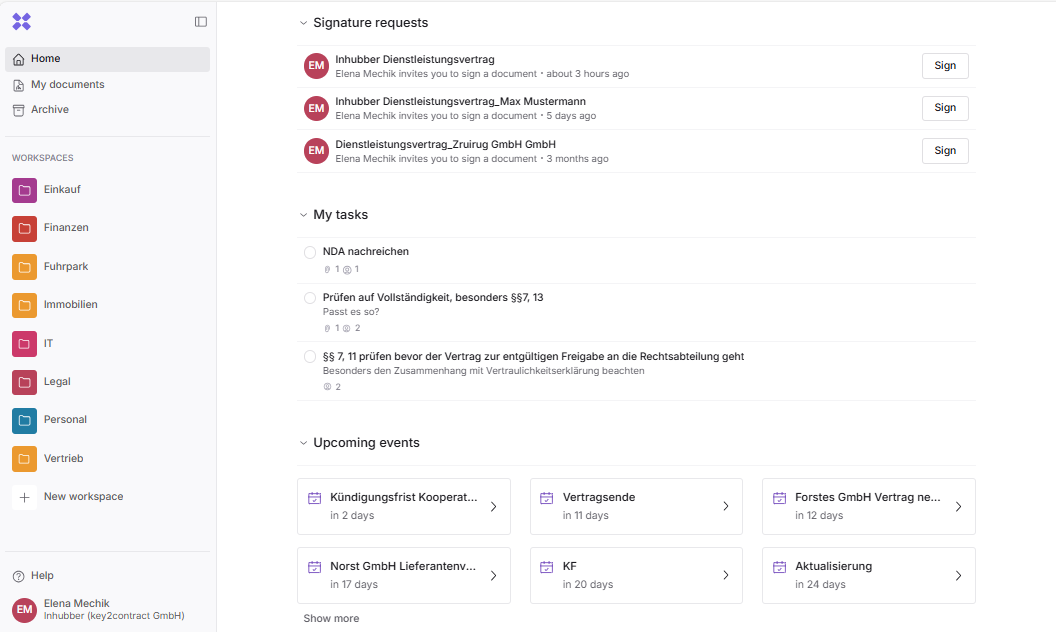Open the purple Einkauf workspace folder icon
Image resolution: width=1056 pixels, height=632 pixels.
[25, 190]
